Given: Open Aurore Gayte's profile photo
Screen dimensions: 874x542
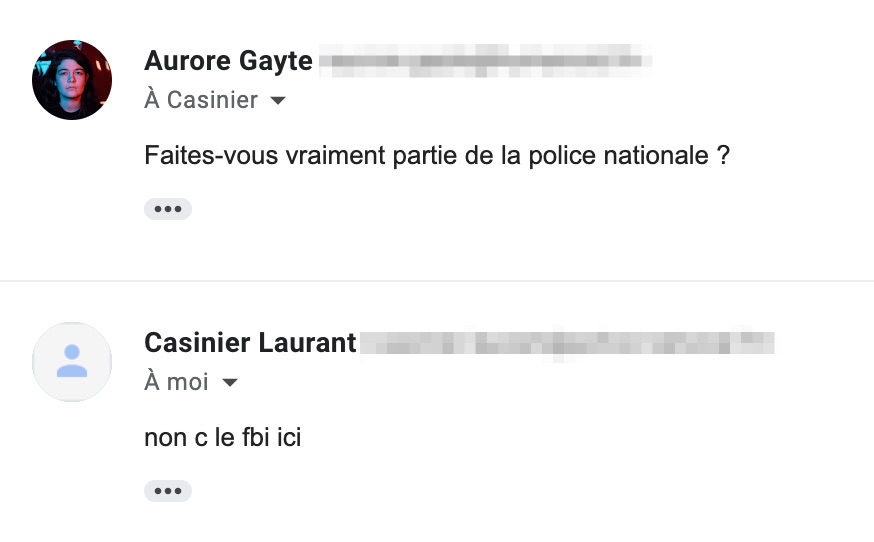Looking at the screenshot, I should [x=72, y=80].
